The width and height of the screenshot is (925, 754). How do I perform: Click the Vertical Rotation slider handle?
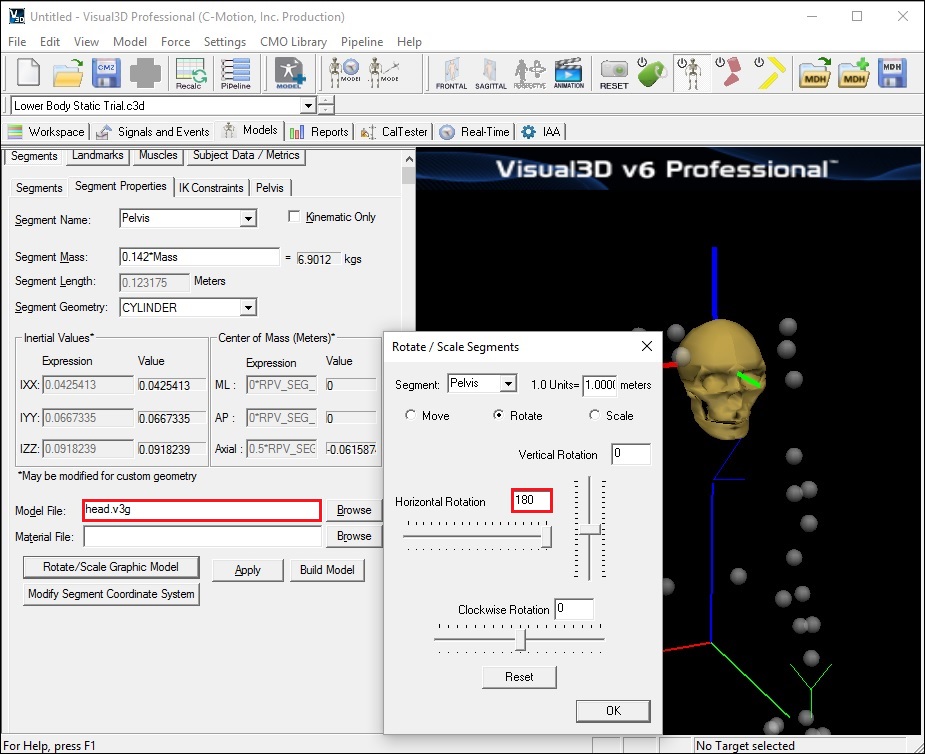click(x=589, y=530)
